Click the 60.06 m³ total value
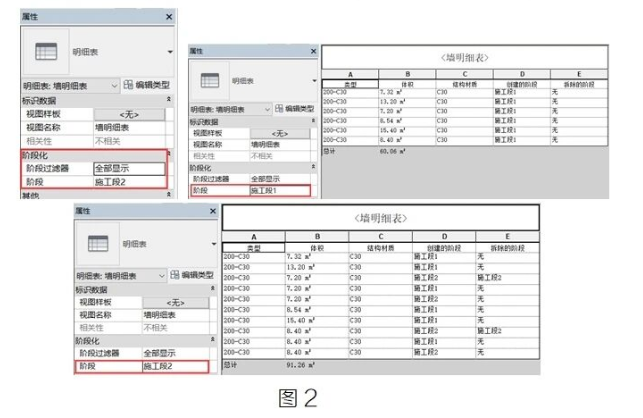 (392, 151)
